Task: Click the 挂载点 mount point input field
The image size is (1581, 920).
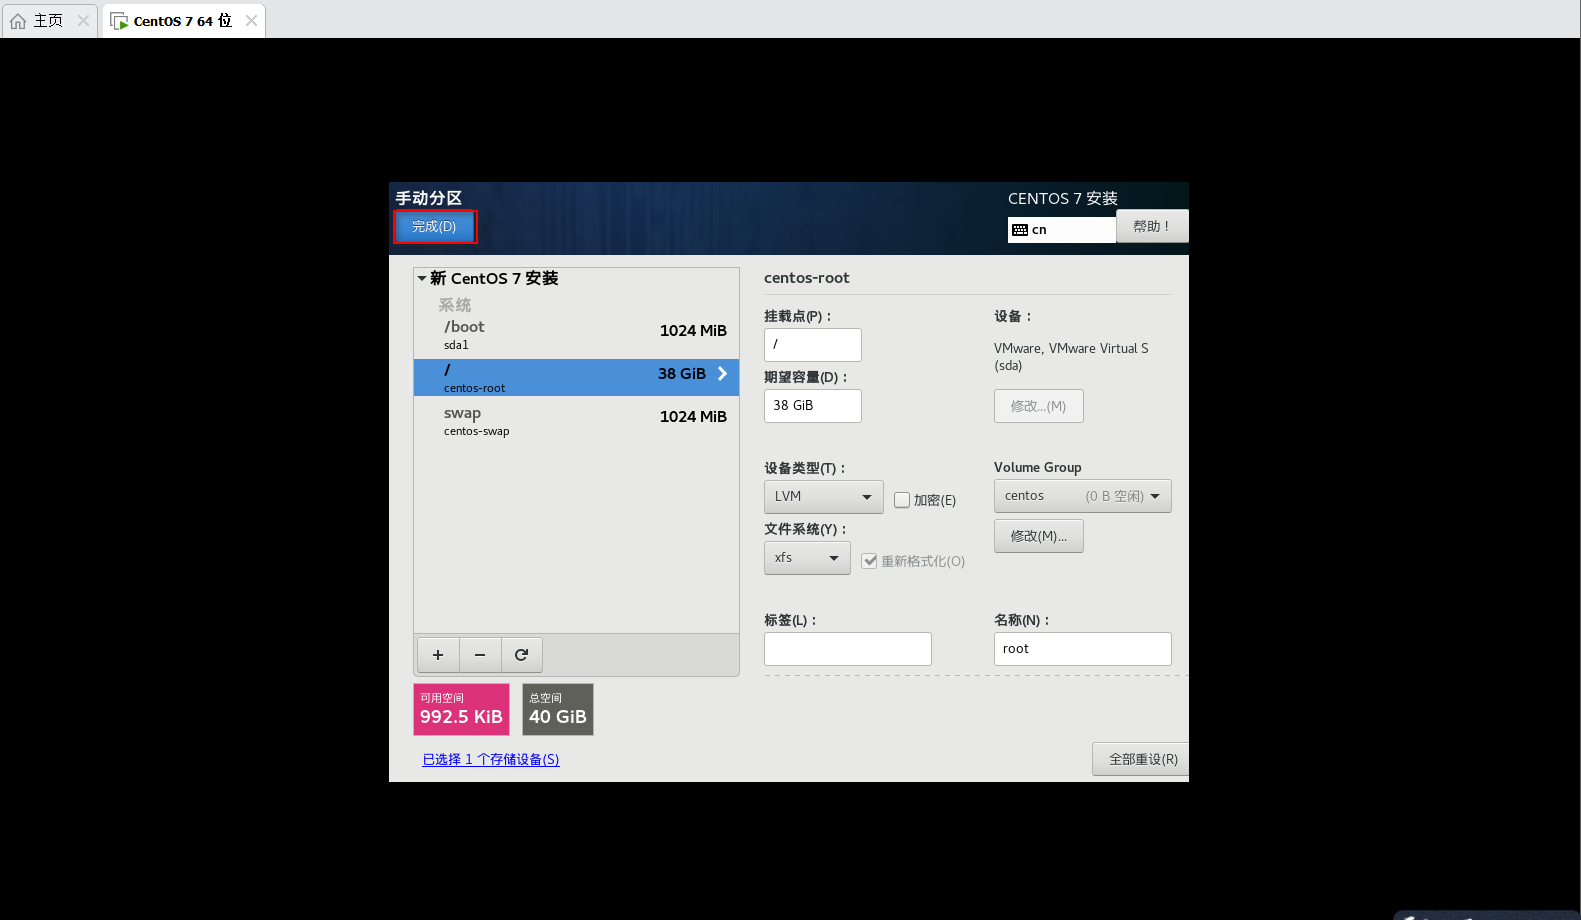Action: coord(813,345)
